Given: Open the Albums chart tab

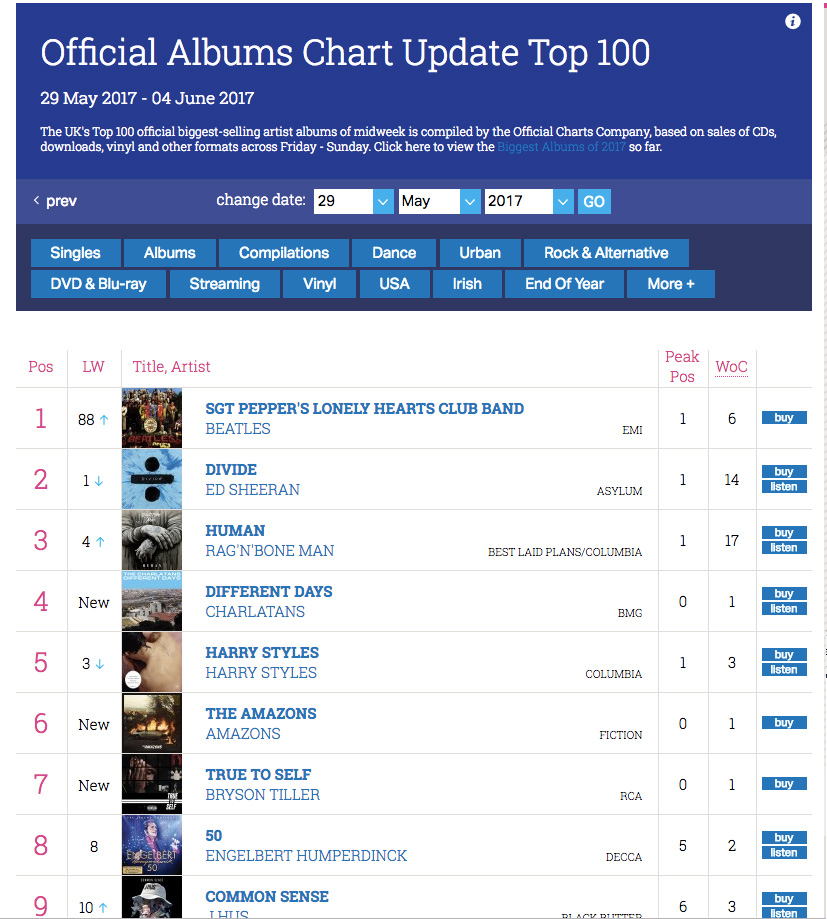Looking at the screenshot, I should click(169, 253).
